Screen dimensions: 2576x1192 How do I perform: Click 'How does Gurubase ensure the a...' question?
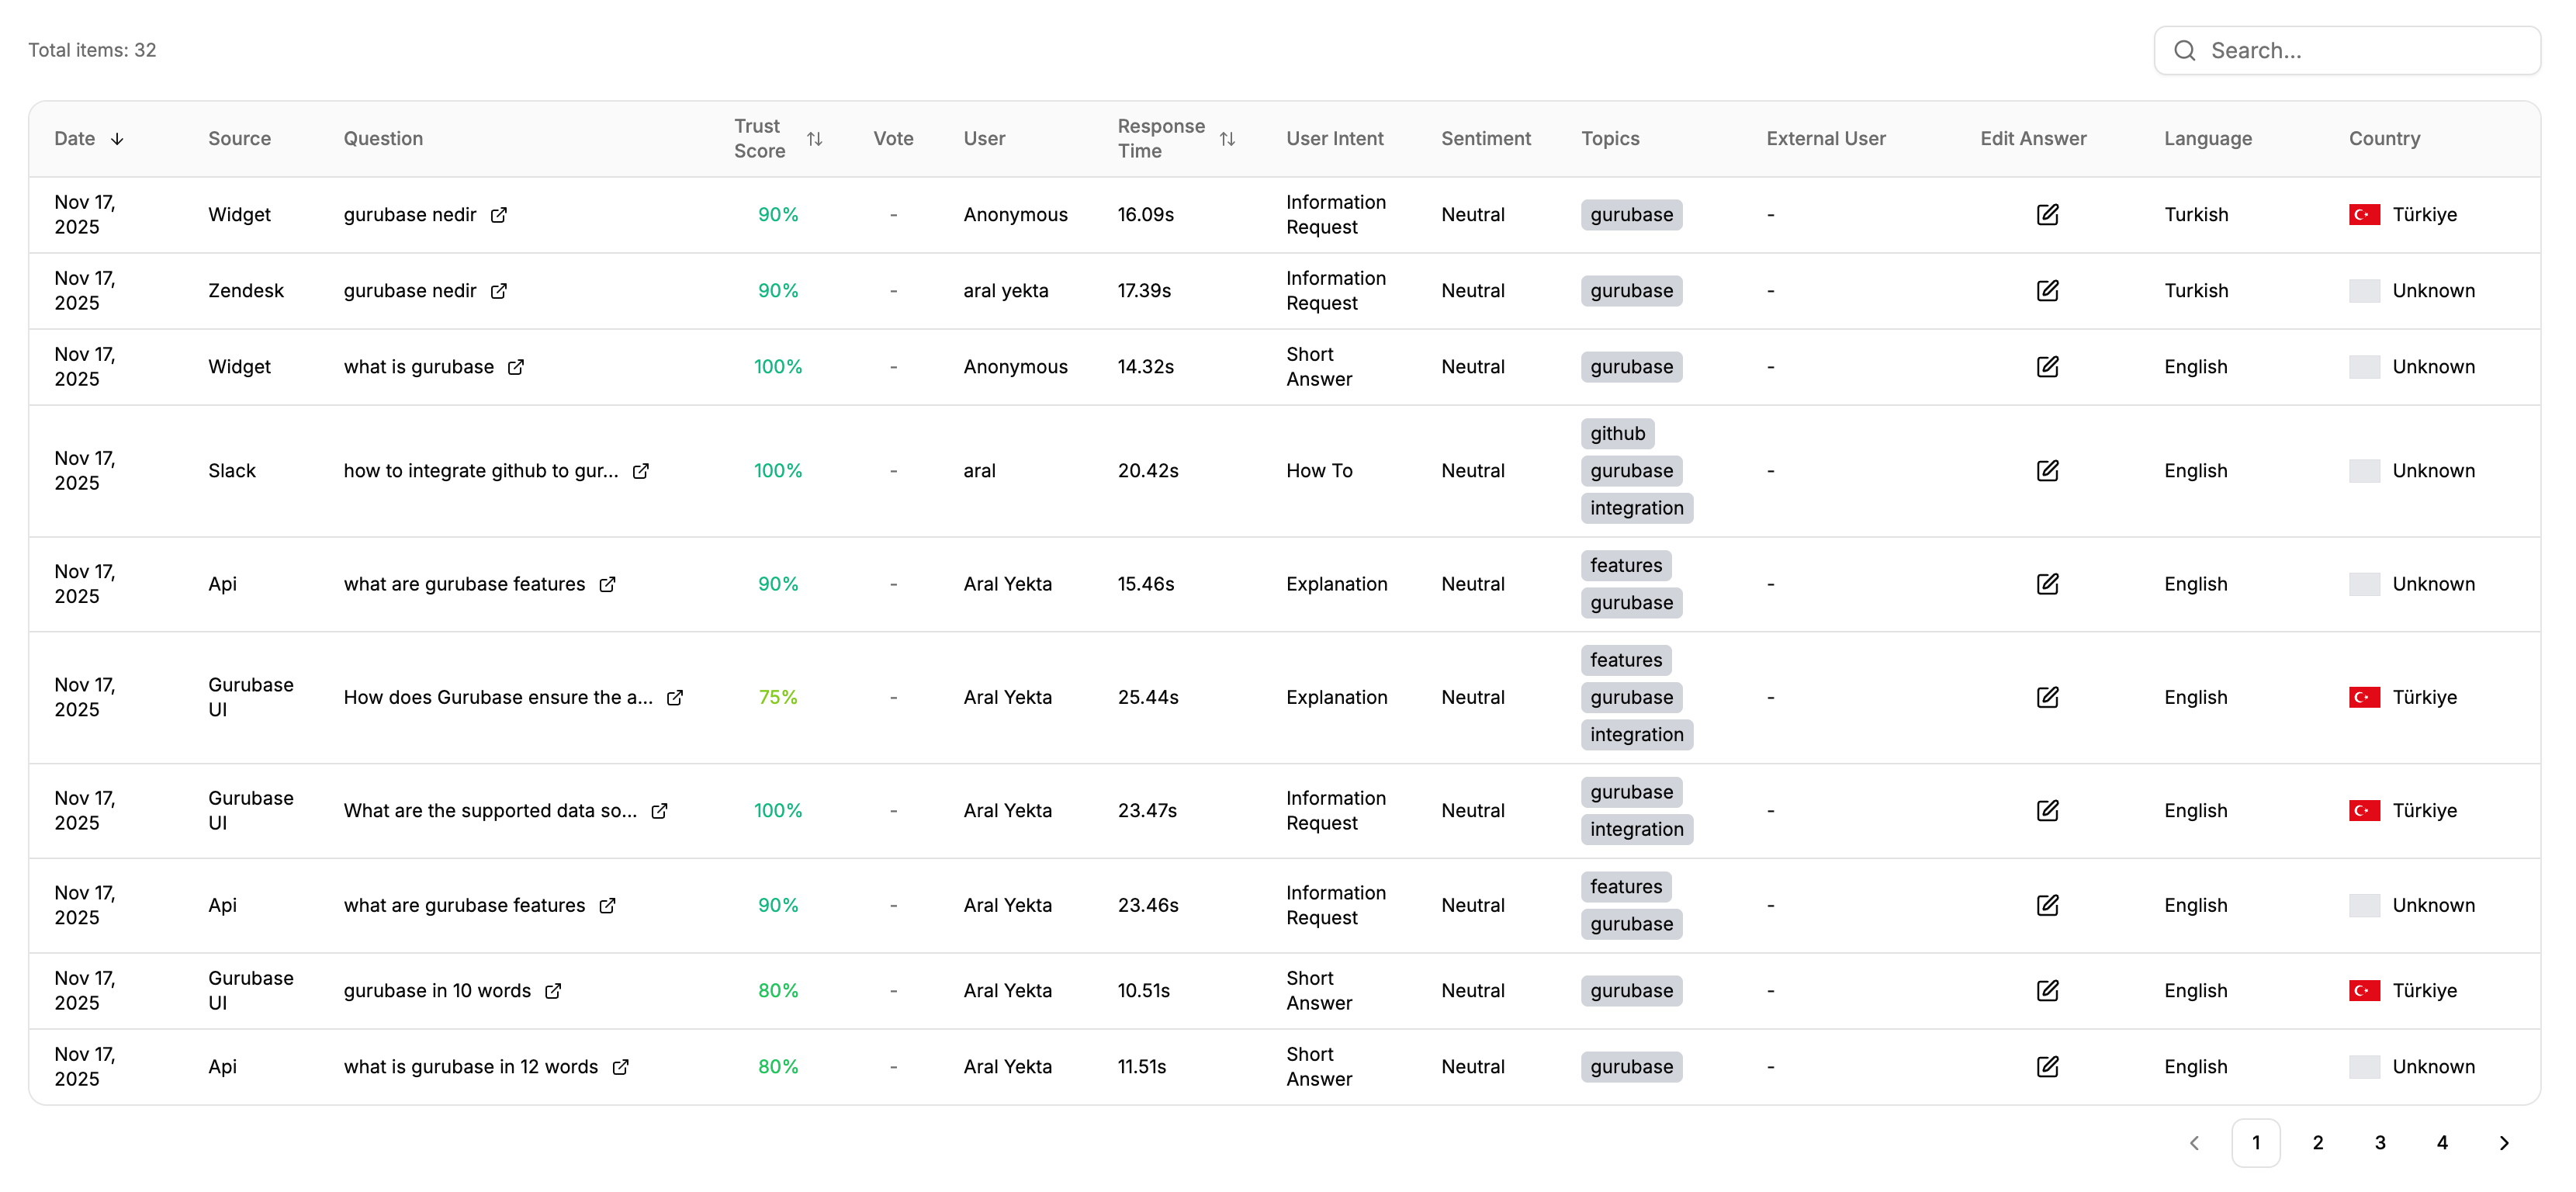(x=498, y=697)
